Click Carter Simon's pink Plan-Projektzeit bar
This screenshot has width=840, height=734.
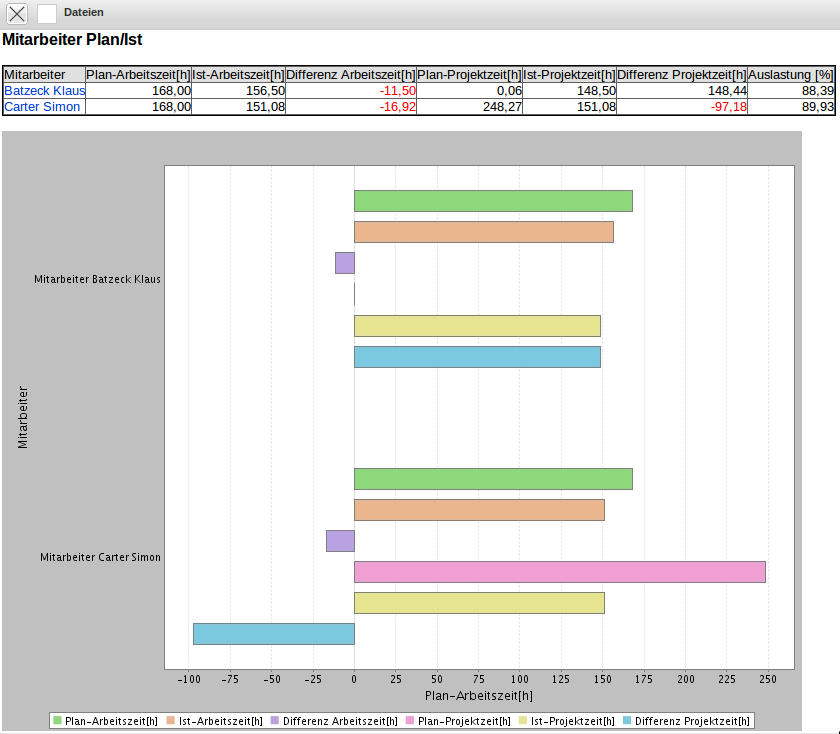click(x=559, y=572)
